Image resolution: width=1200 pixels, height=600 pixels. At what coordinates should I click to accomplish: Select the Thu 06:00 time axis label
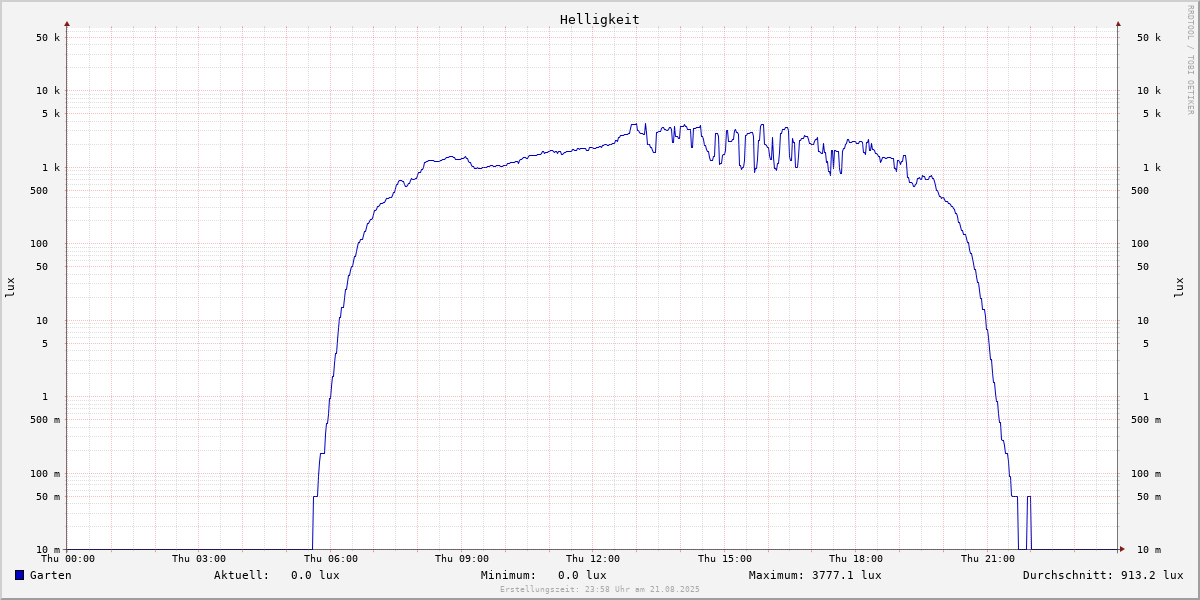coord(331,559)
